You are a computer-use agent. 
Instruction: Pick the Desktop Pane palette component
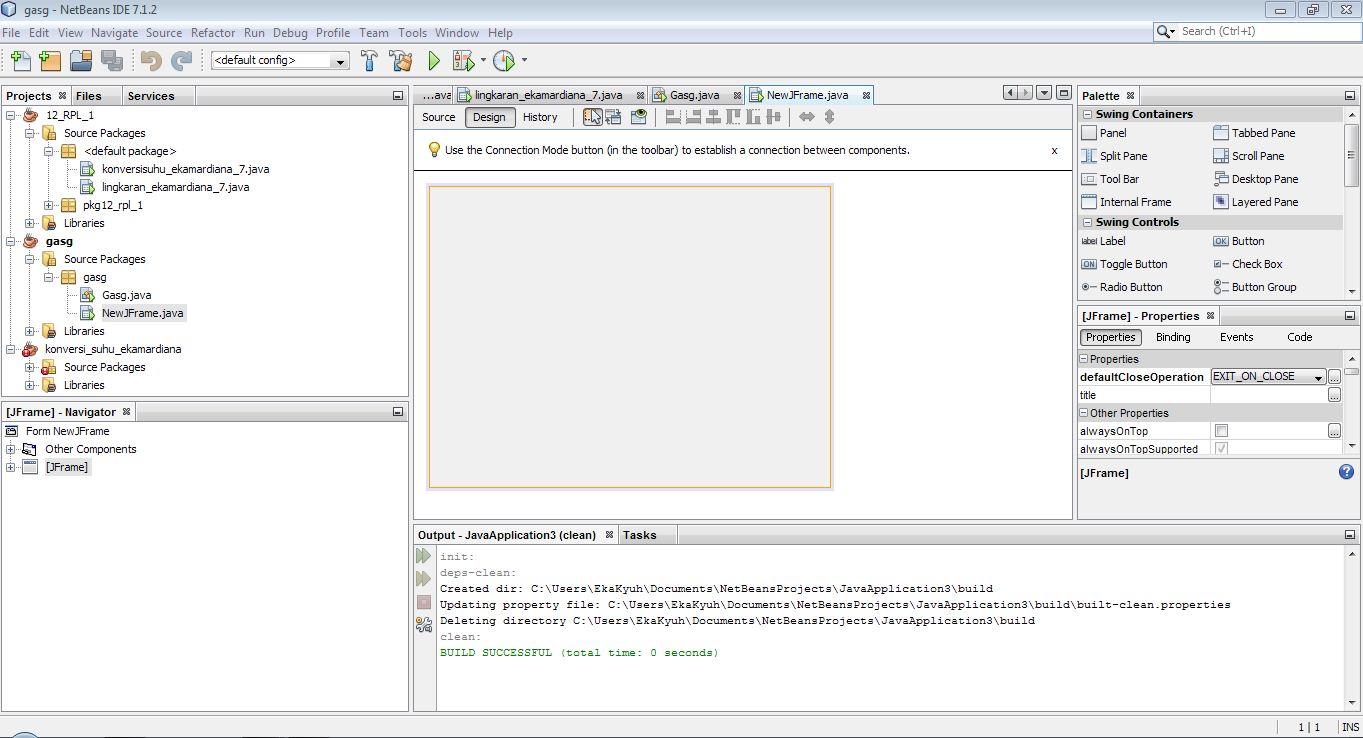click(1256, 179)
